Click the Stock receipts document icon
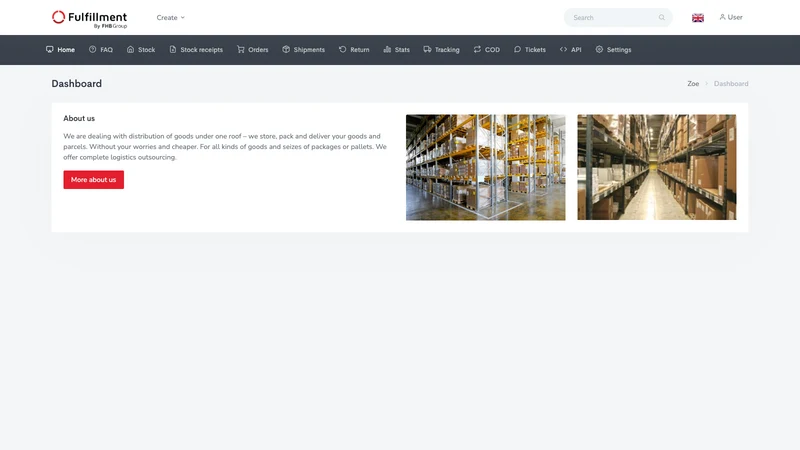Screen dimensions: 800x450 coord(173,49)
